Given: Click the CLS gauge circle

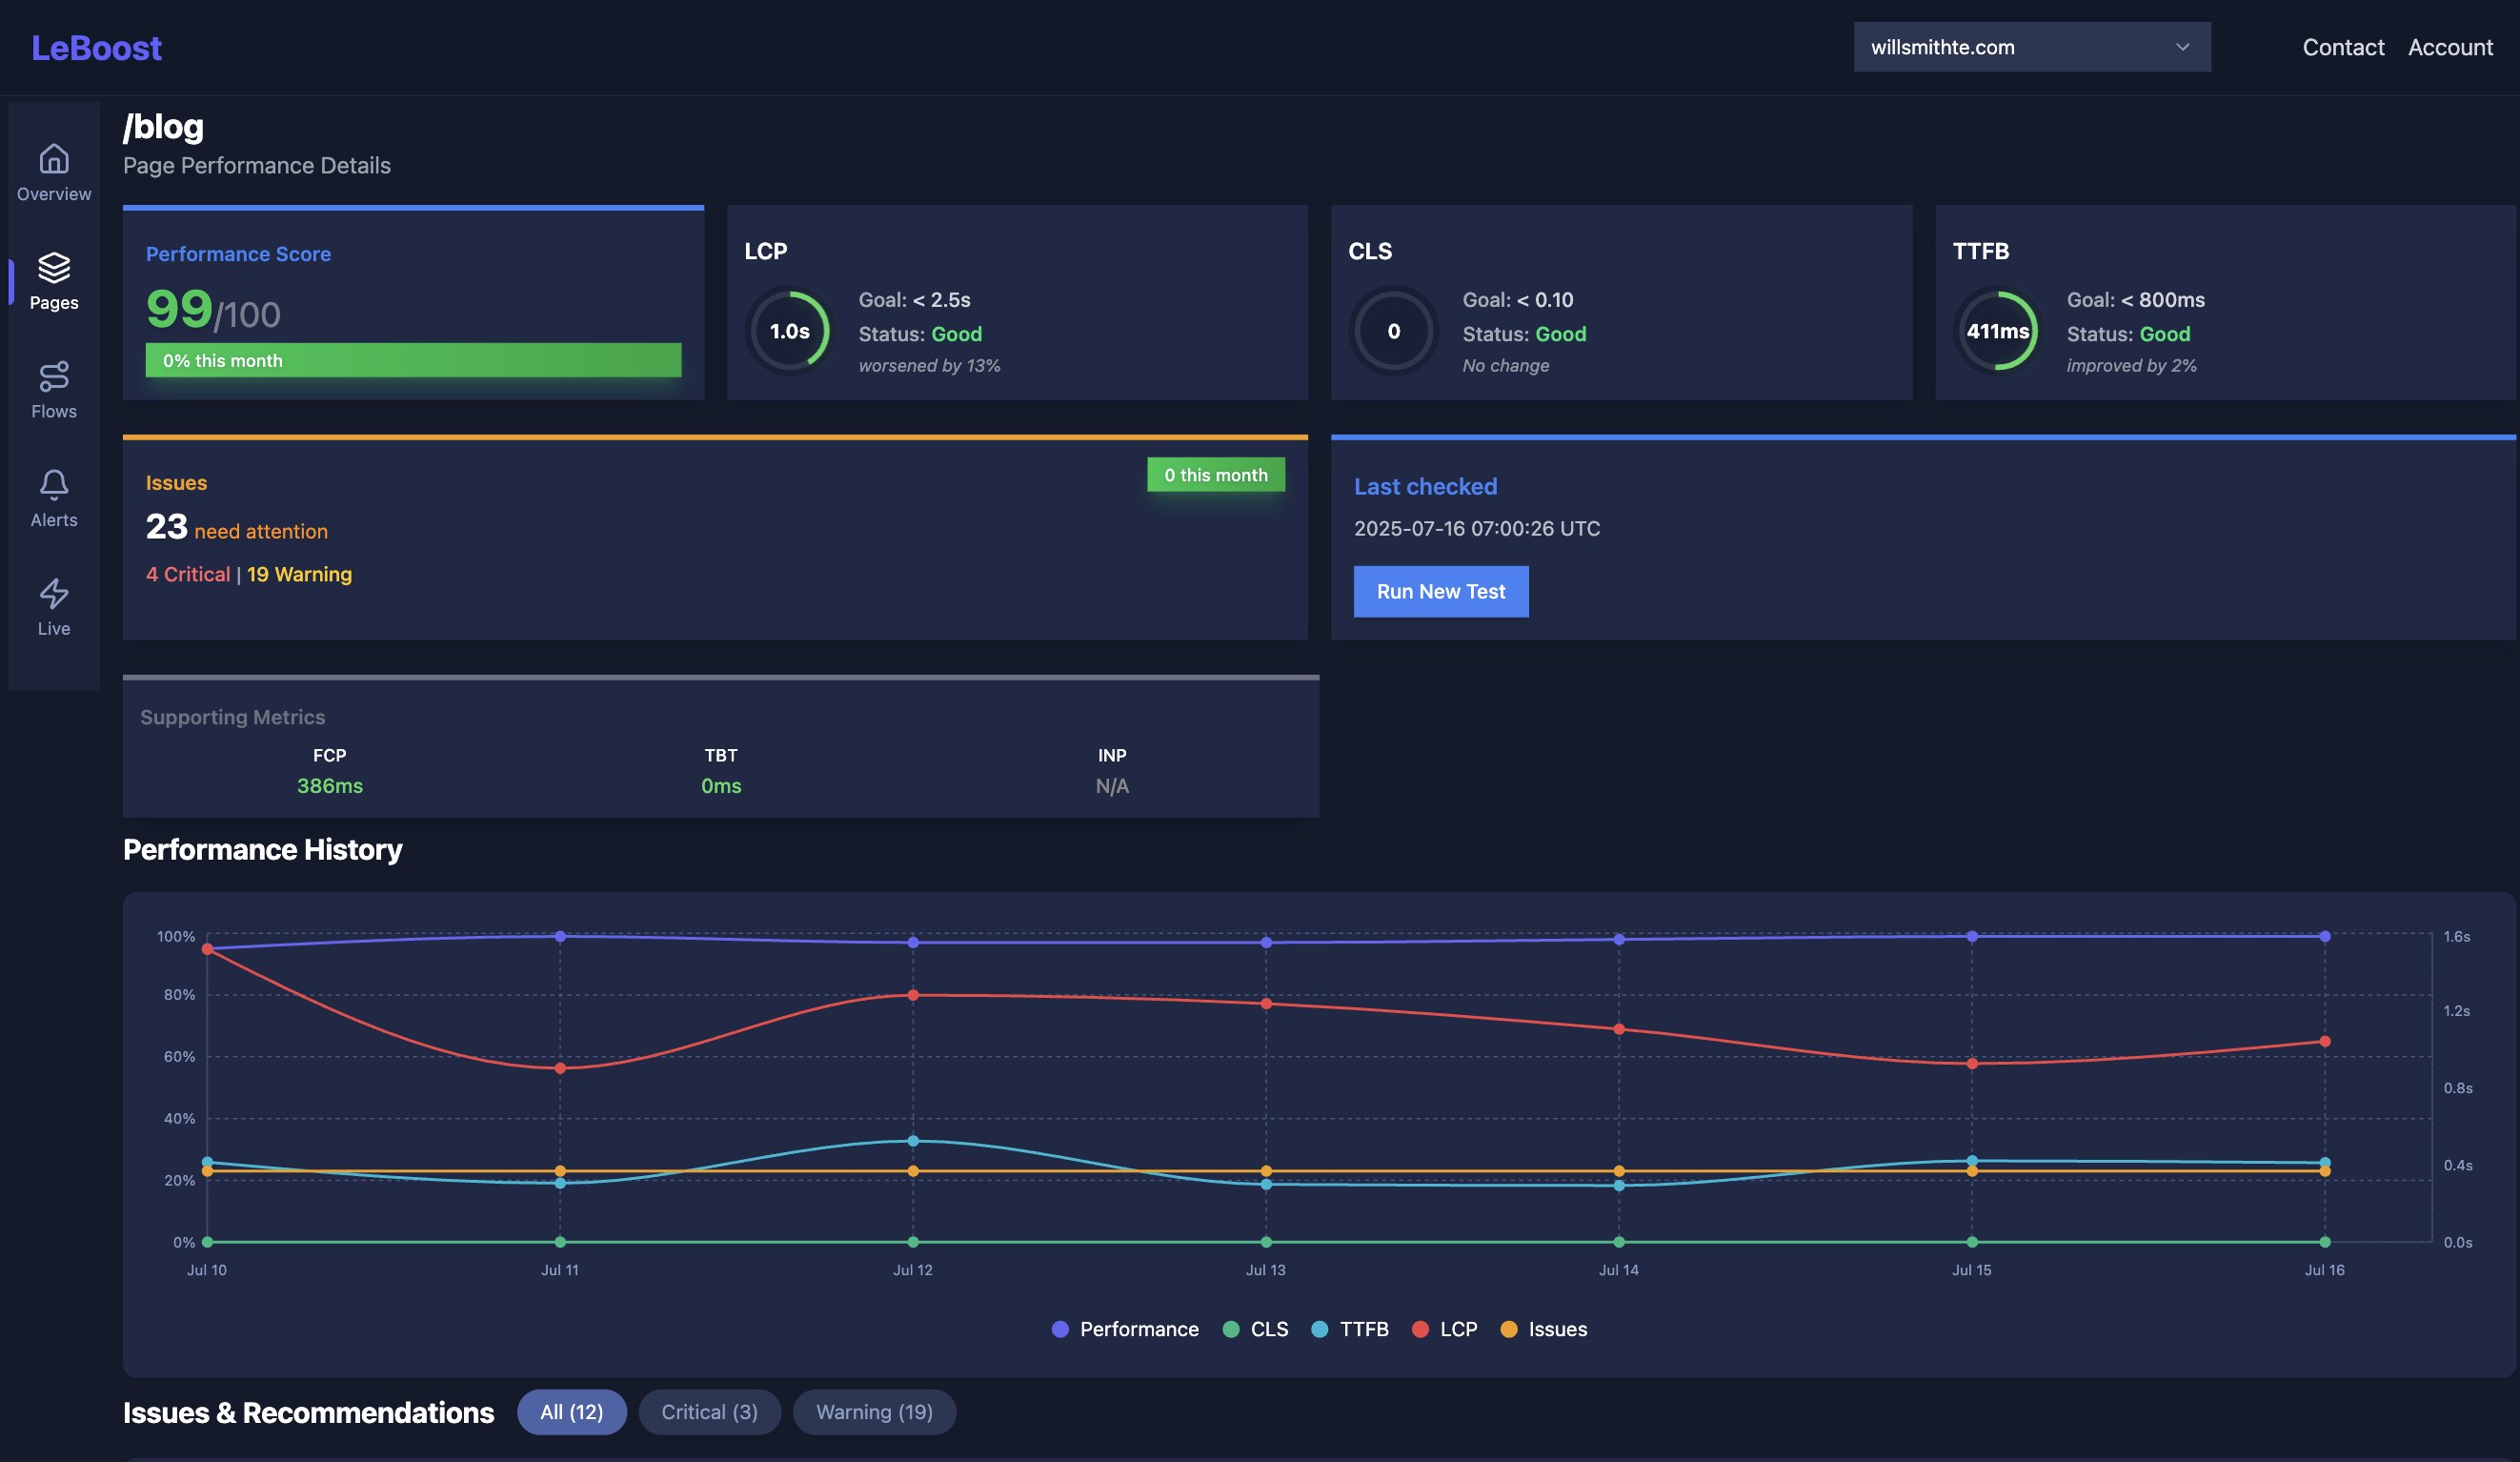Looking at the screenshot, I should click(1393, 331).
